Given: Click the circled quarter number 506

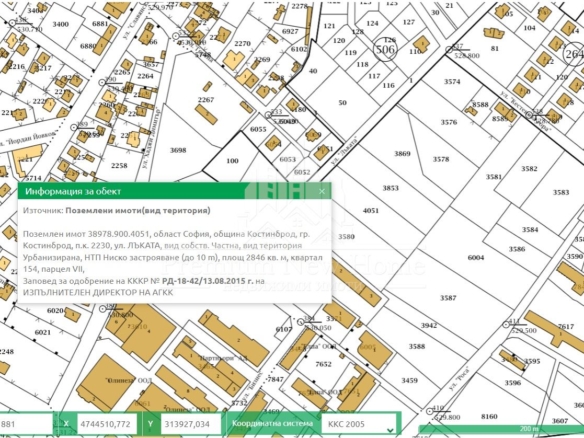Looking at the screenshot, I should point(385,49).
